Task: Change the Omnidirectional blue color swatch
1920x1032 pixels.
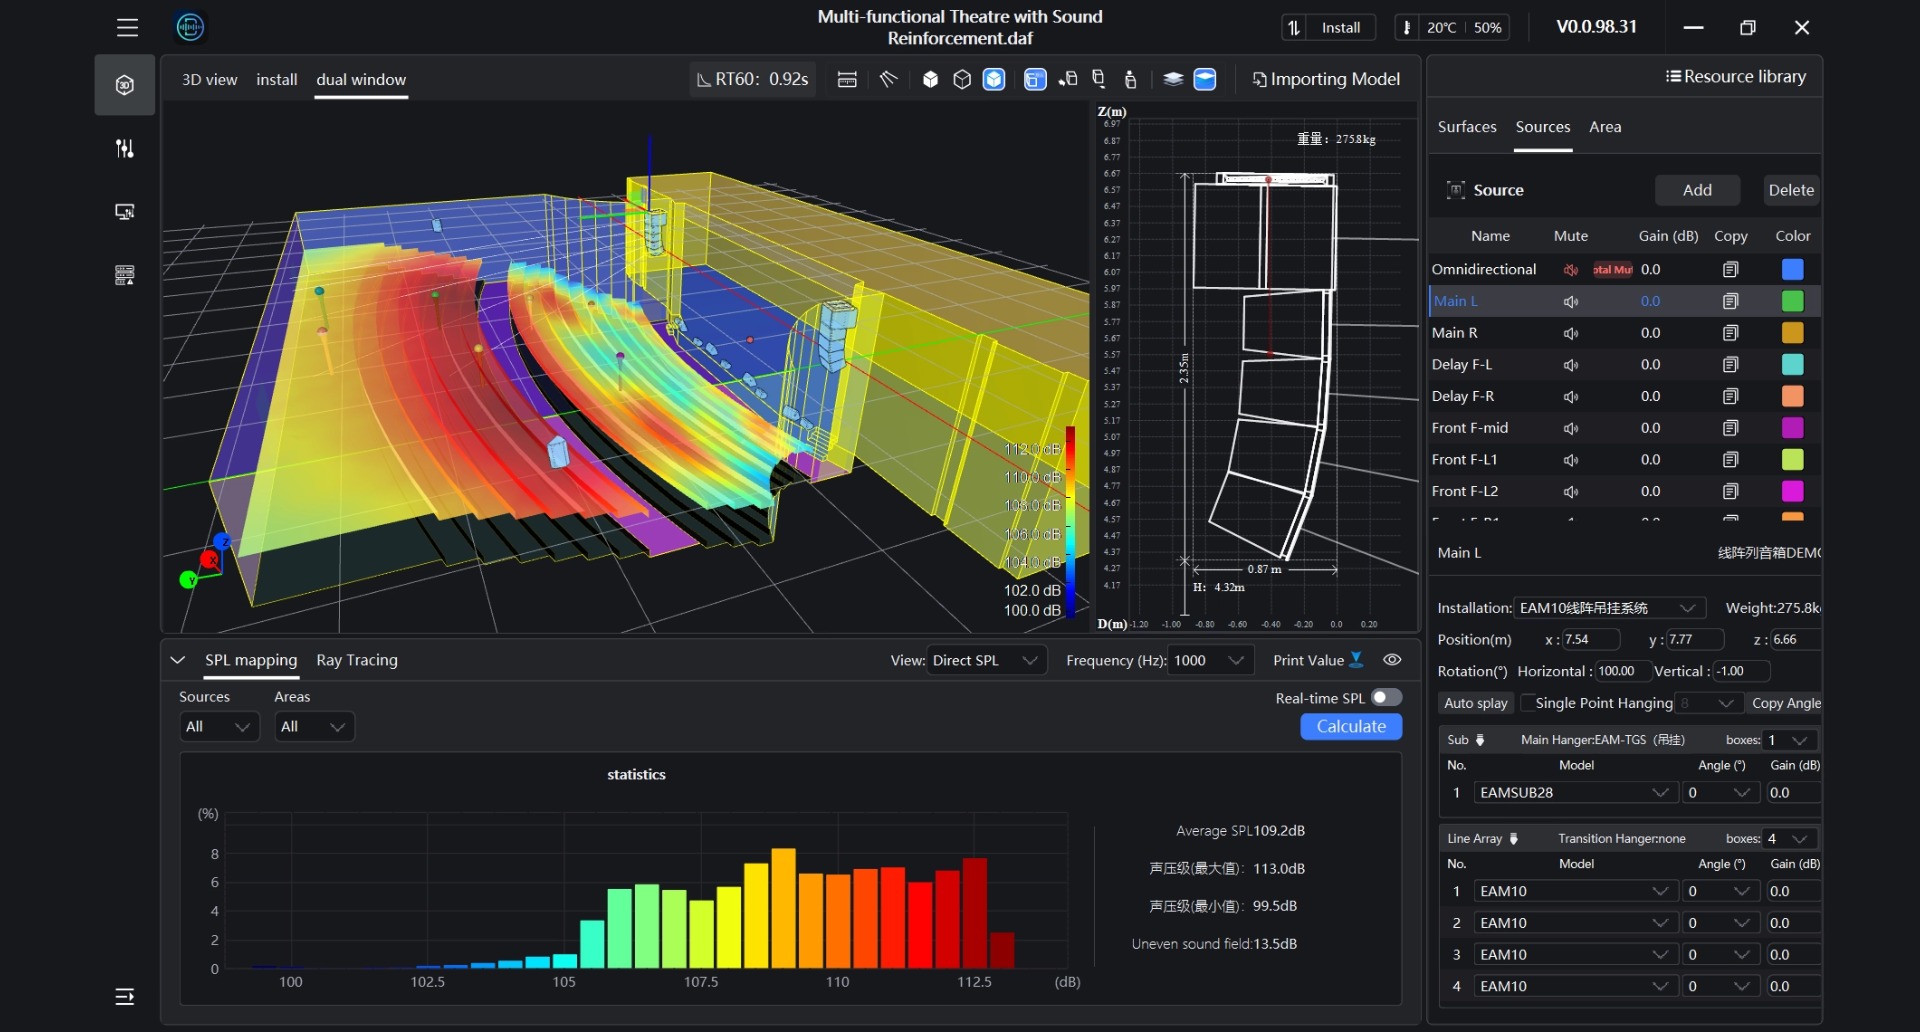Action: coord(1793,270)
